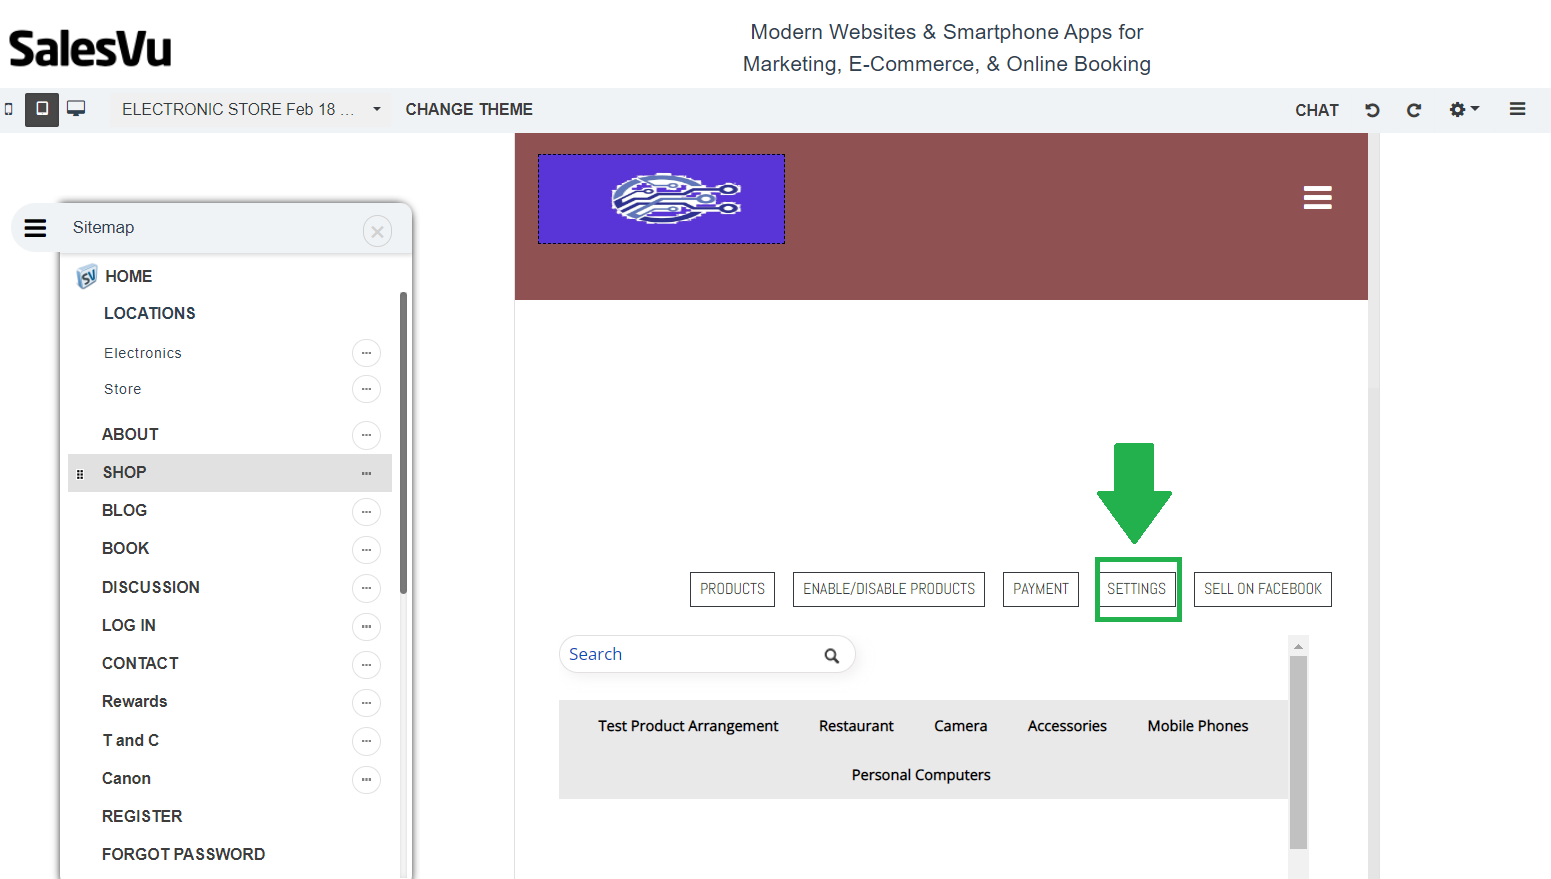Switch to desktop monitor preview icon
This screenshot has height=879, width=1551.
tap(76, 109)
